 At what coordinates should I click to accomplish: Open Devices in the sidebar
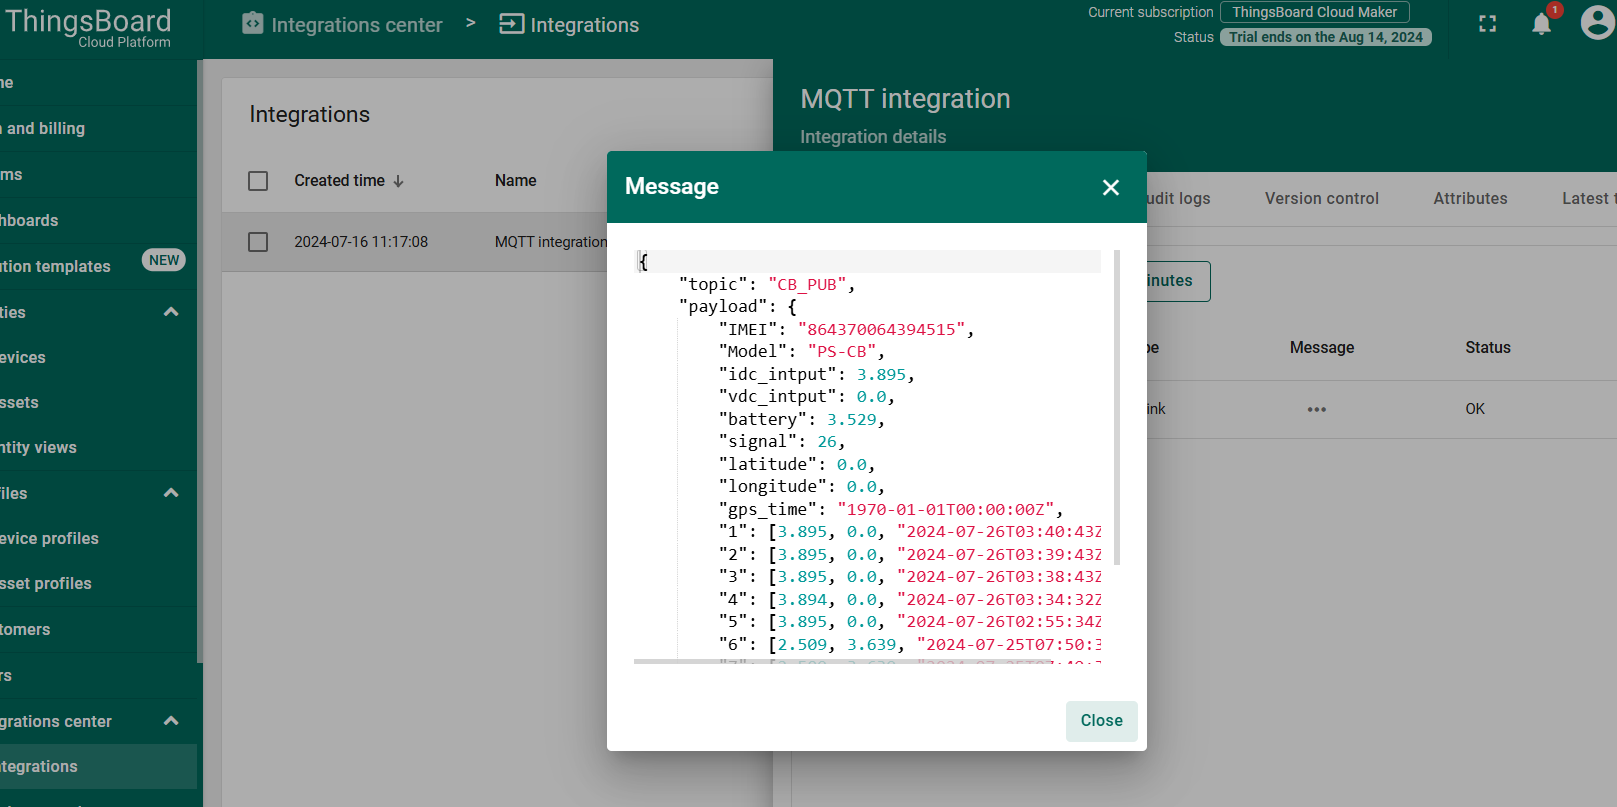click(98, 358)
